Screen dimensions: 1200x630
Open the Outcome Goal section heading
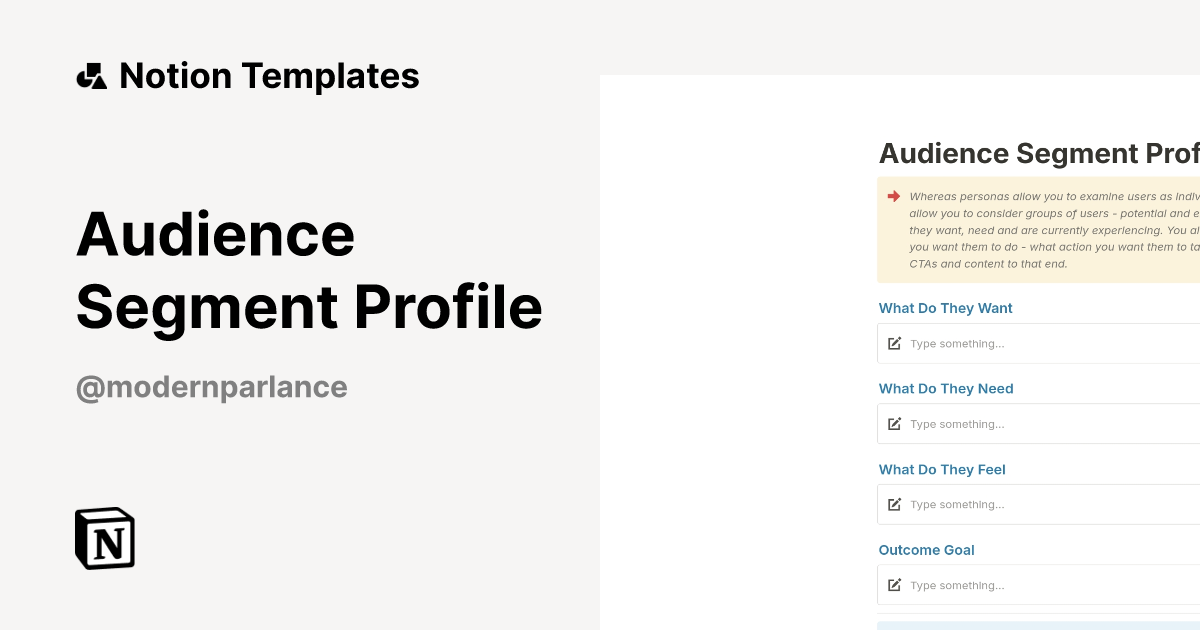click(x=926, y=550)
